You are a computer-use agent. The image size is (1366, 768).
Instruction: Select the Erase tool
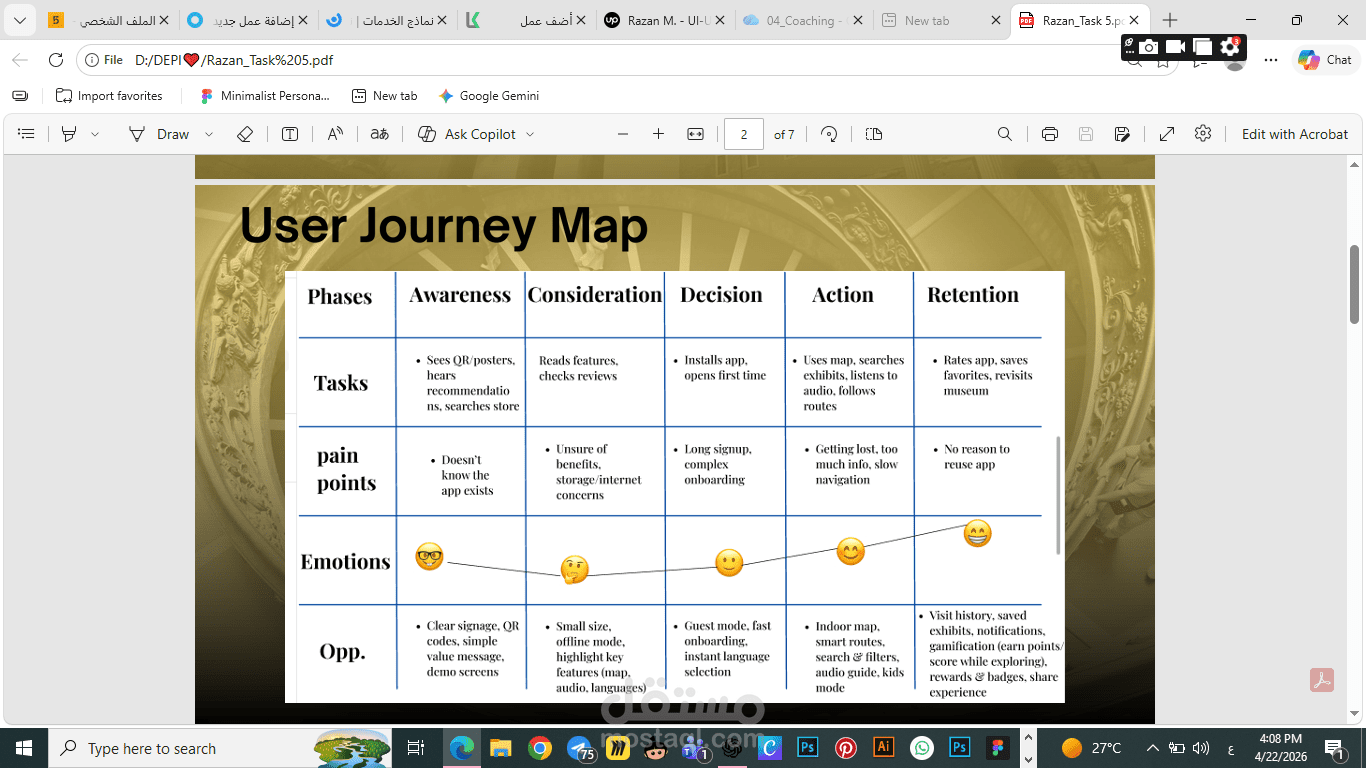point(245,134)
